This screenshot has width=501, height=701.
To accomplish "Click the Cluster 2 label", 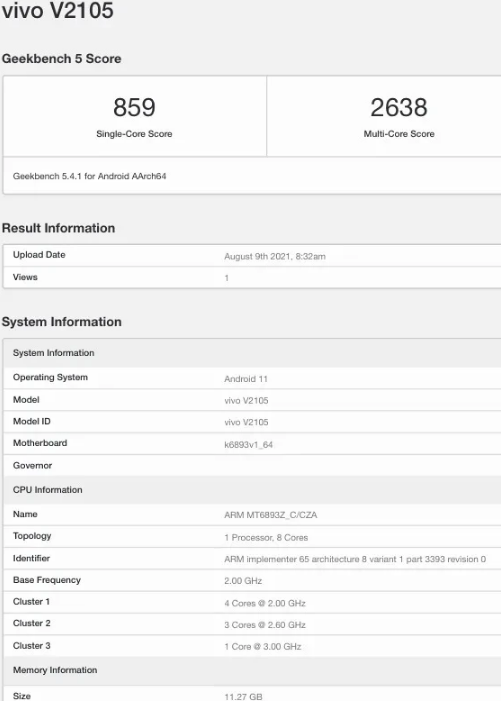I will click(x=31, y=623).
